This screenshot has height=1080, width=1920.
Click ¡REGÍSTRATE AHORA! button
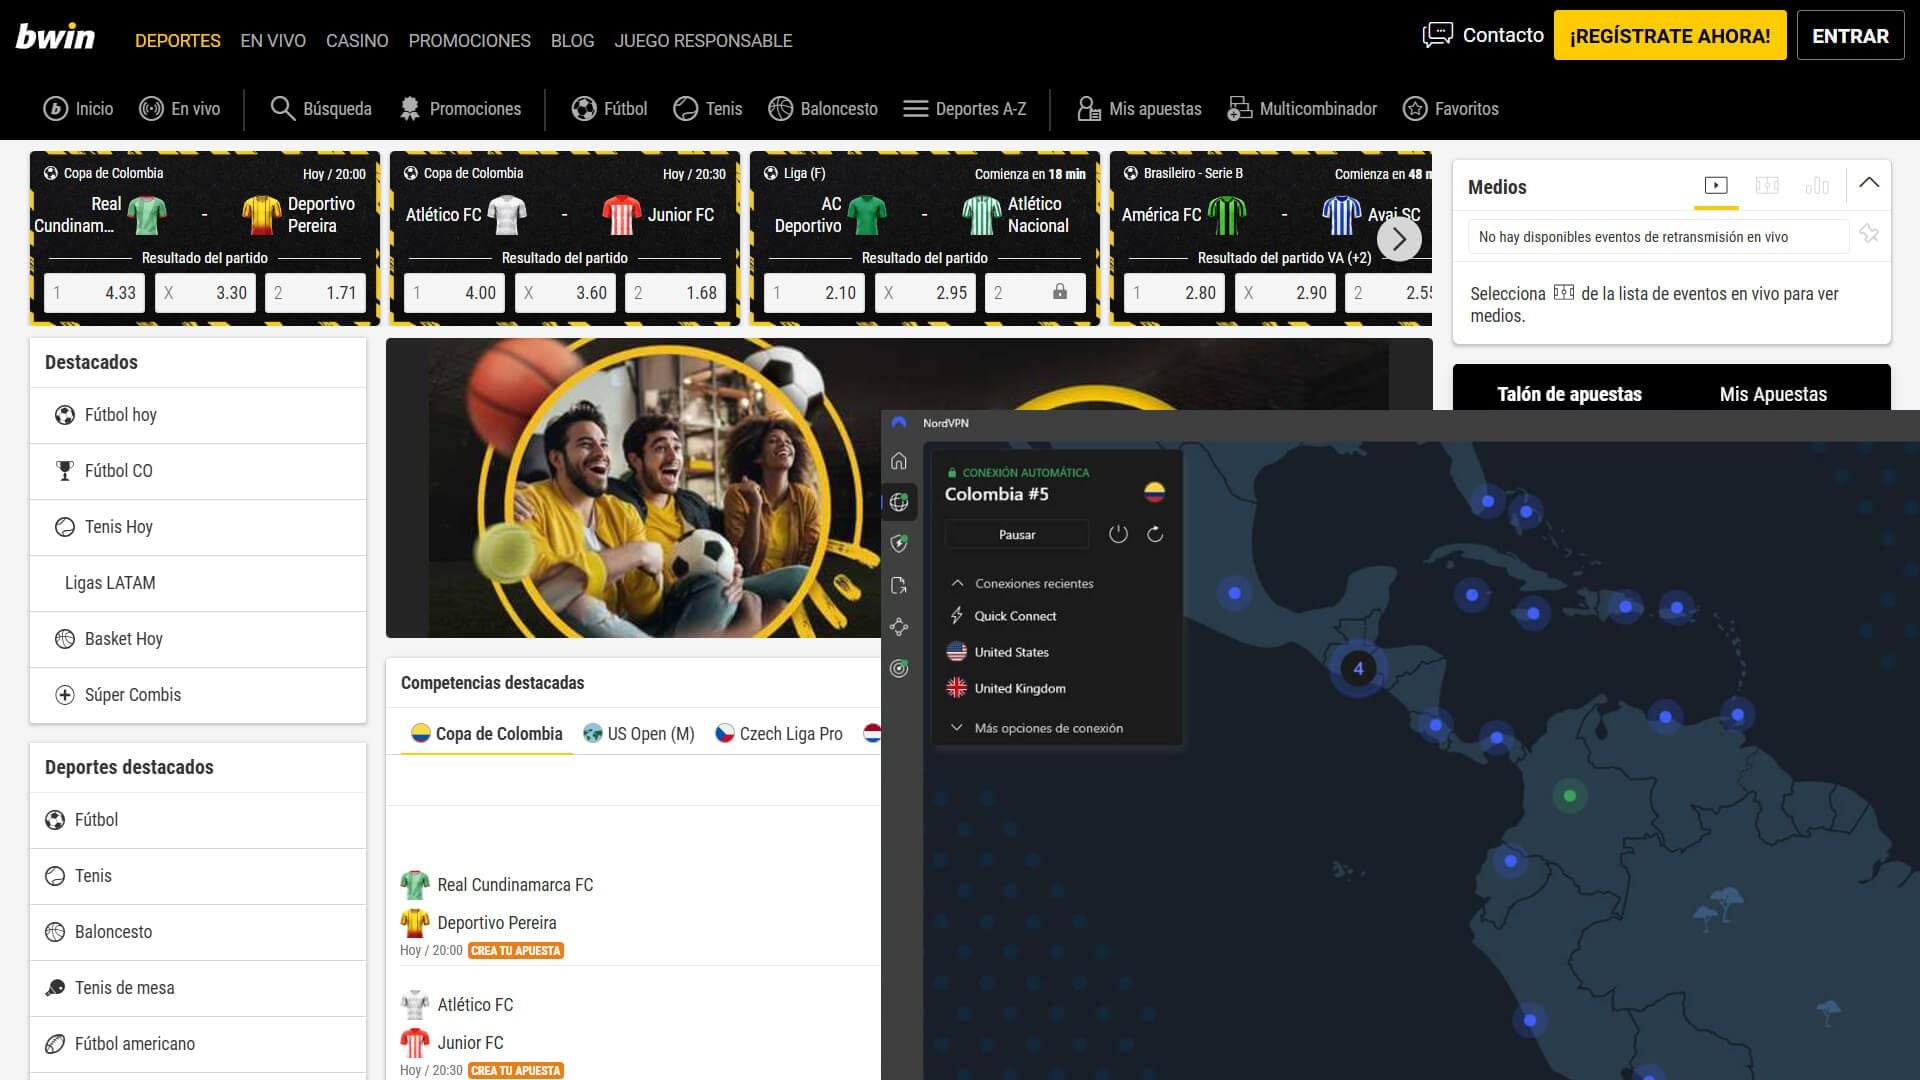(x=1670, y=34)
